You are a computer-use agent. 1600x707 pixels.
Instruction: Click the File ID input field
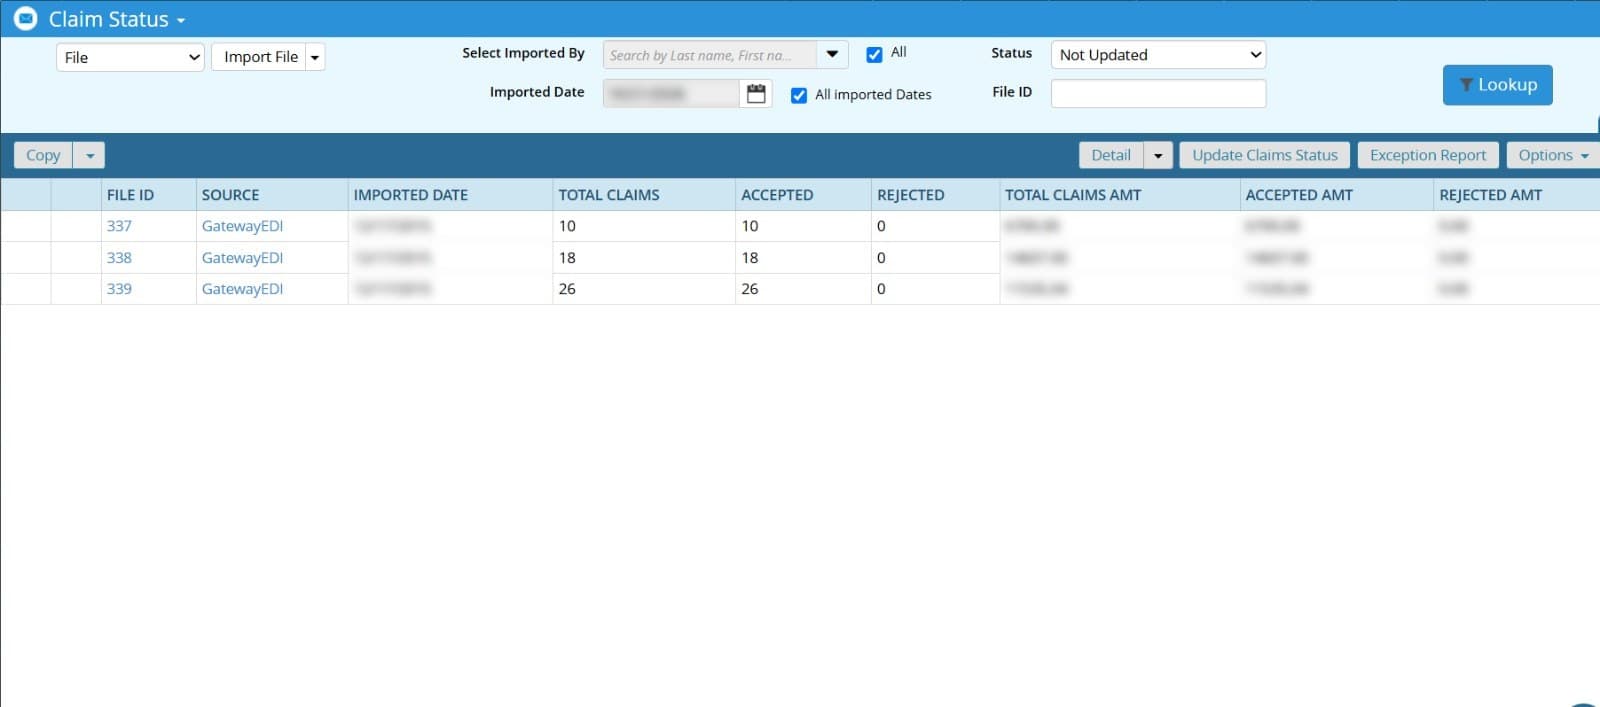pos(1158,93)
